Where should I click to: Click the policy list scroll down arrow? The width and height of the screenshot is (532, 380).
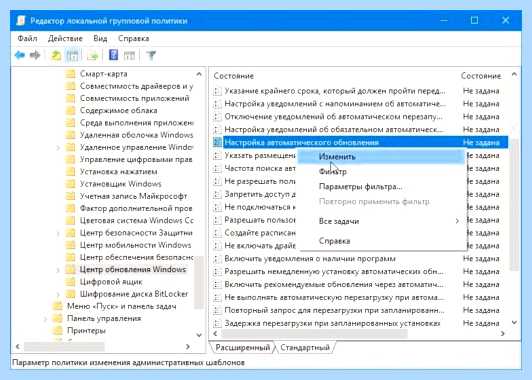[514, 322]
